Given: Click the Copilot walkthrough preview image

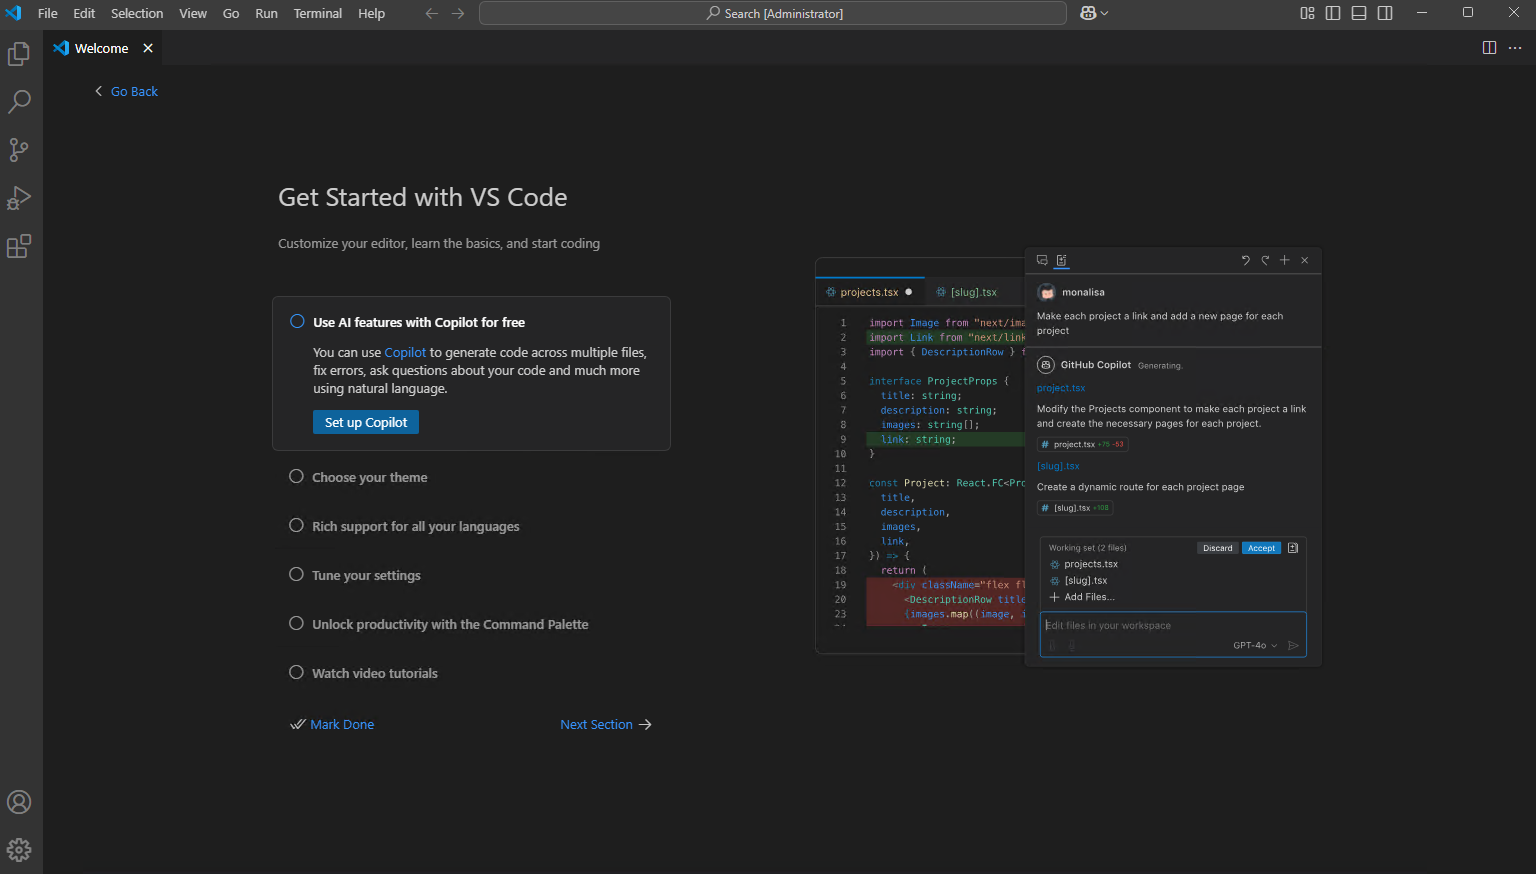Looking at the screenshot, I should pyautogui.click(x=1068, y=456).
